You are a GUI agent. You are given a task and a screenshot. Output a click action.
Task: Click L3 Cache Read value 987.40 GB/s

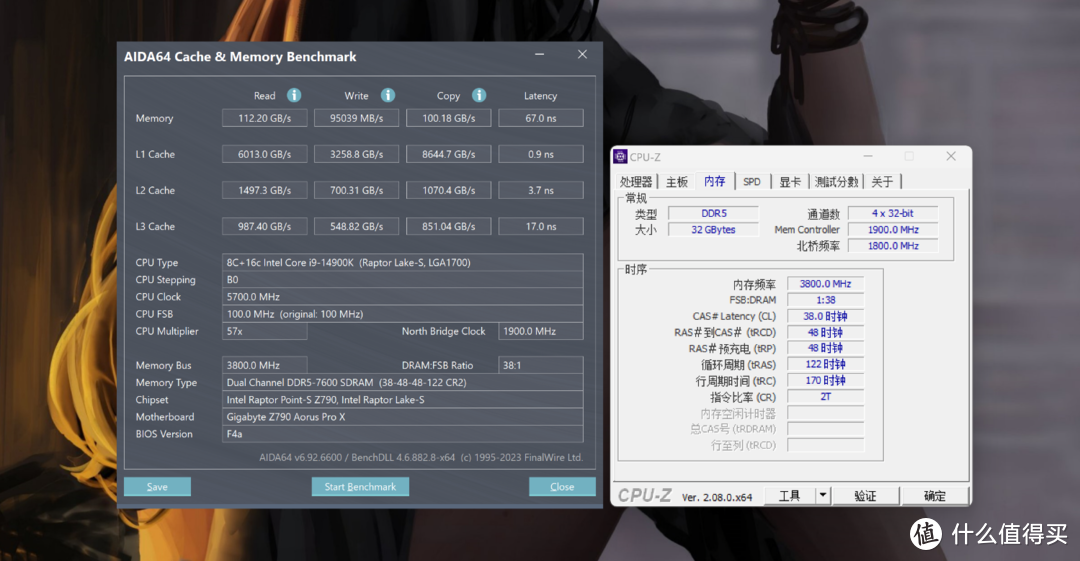click(264, 226)
